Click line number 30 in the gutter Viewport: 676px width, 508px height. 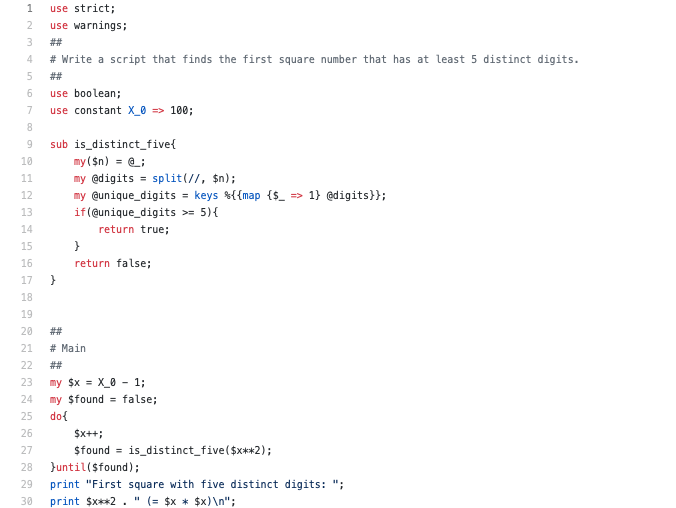pos(27,501)
